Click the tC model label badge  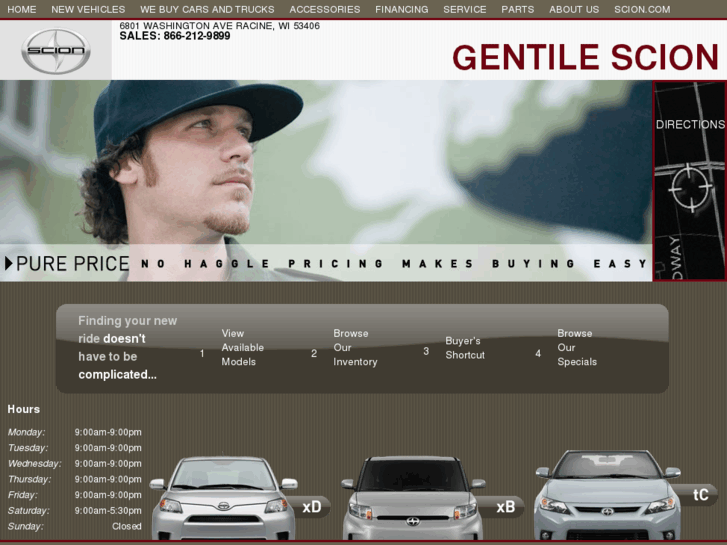coord(700,495)
